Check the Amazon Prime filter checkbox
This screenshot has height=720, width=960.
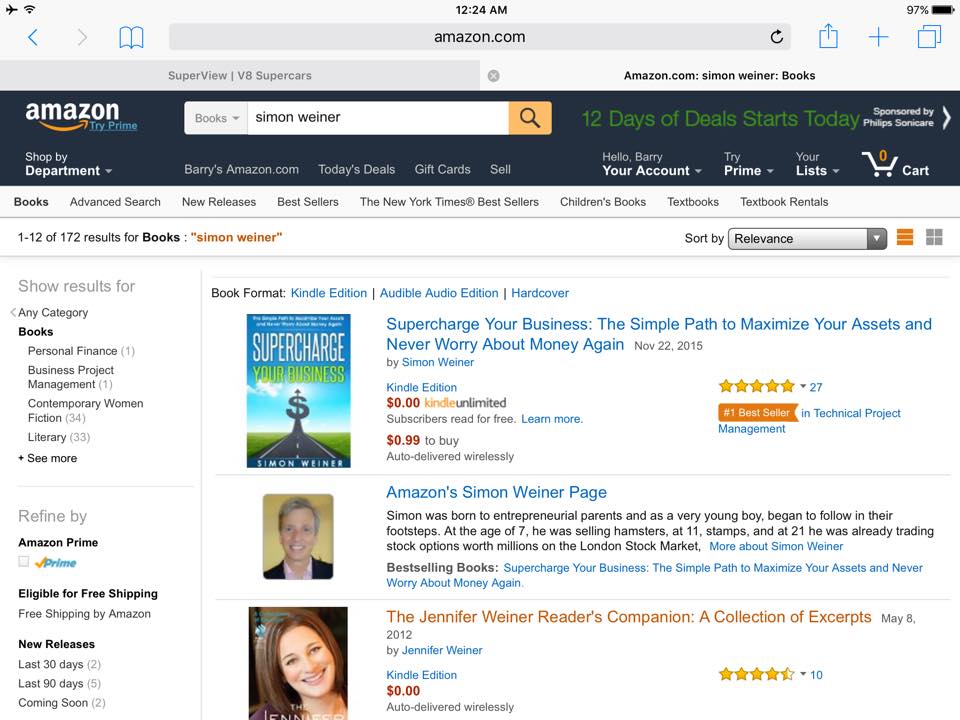tap(23, 561)
